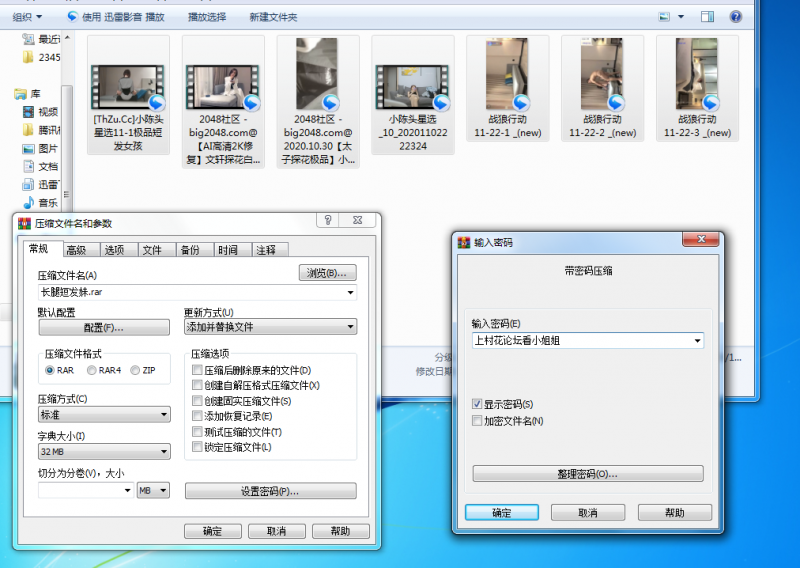Select the ZIP format radio button

pos(135,370)
